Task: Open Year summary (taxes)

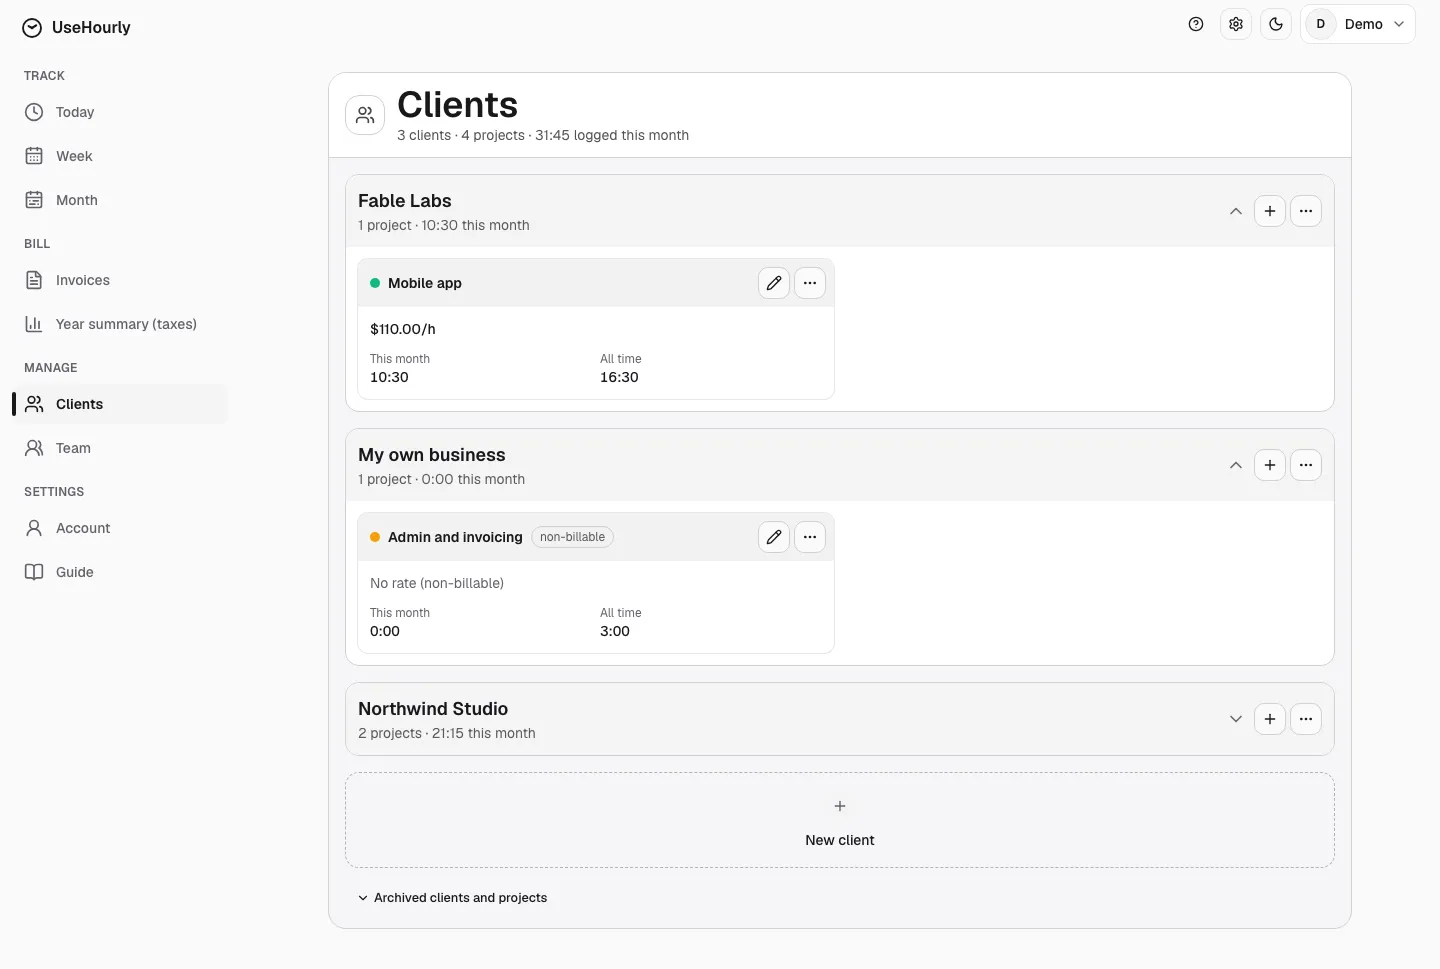Action: click(x=120, y=324)
